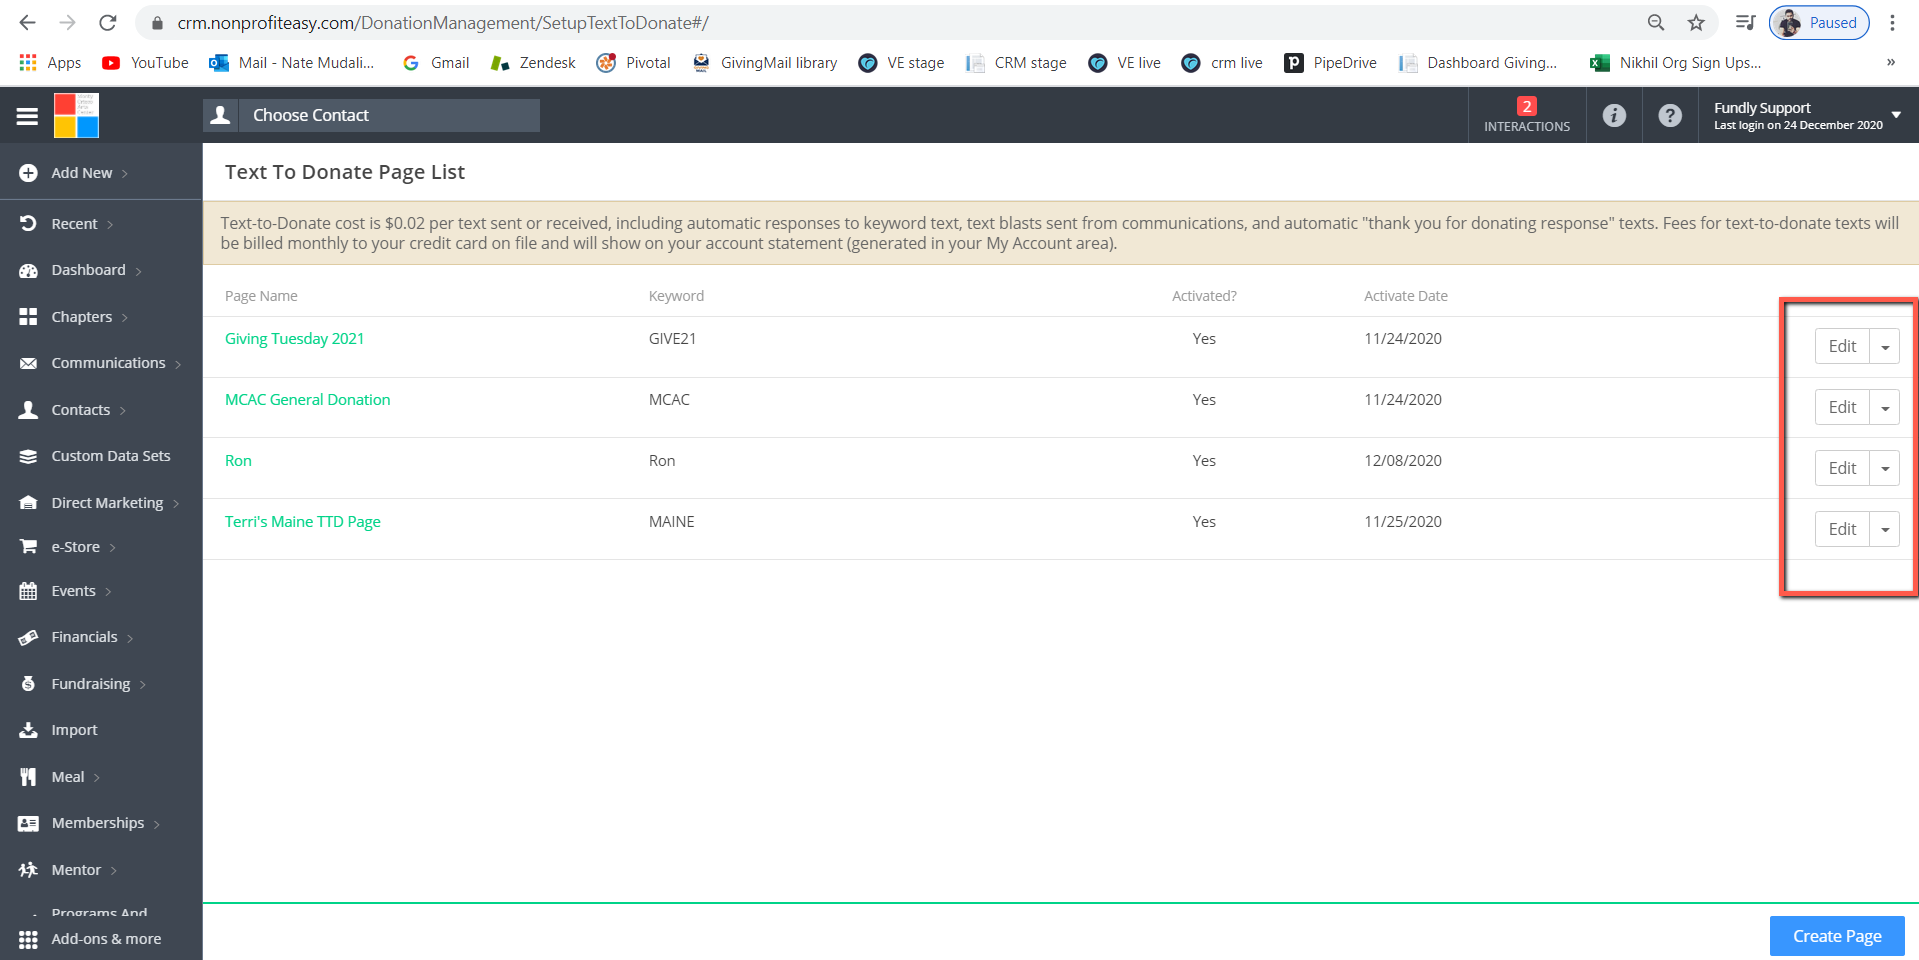Open the help question mark icon
Screen dimensions: 1919x960
pos(1670,116)
